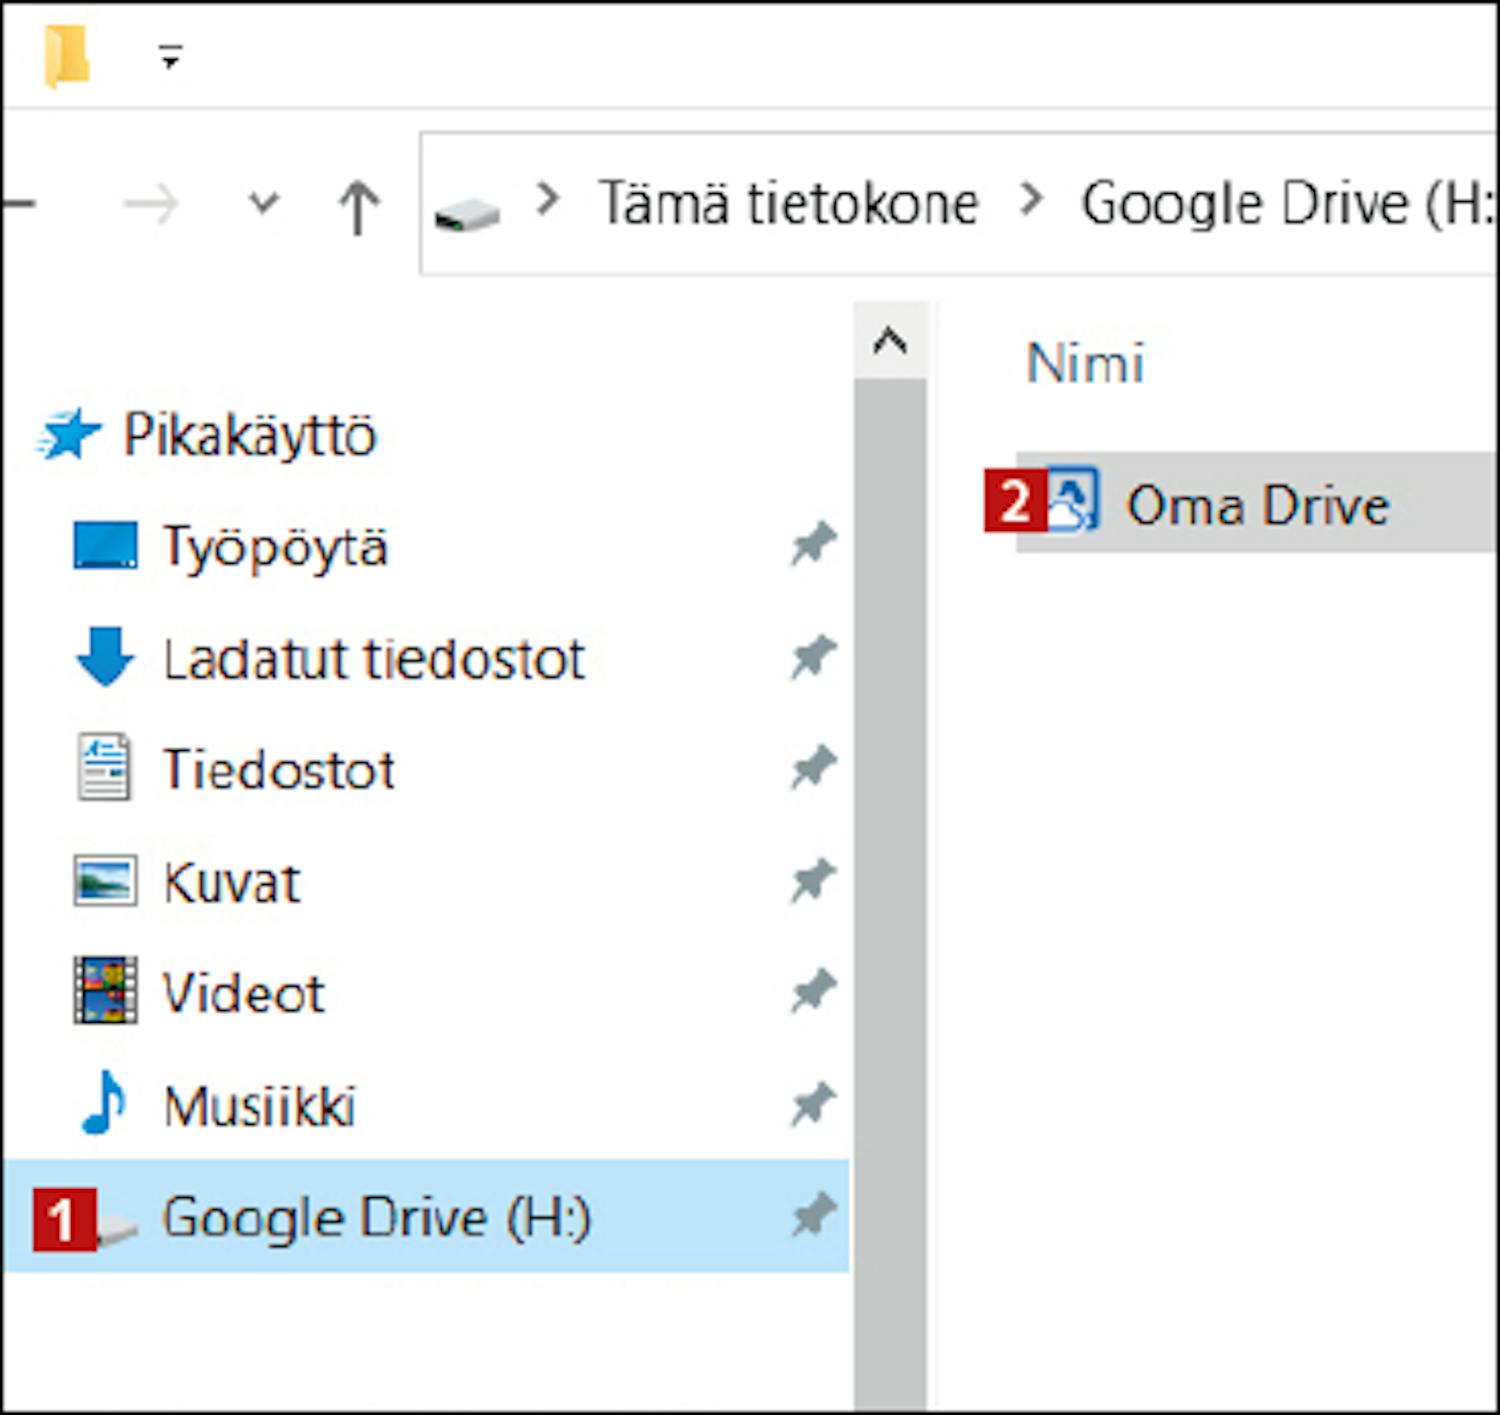Click the Videot film strip icon
The height and width of the screenshot is (1415, 1500).
click(104, 991)
